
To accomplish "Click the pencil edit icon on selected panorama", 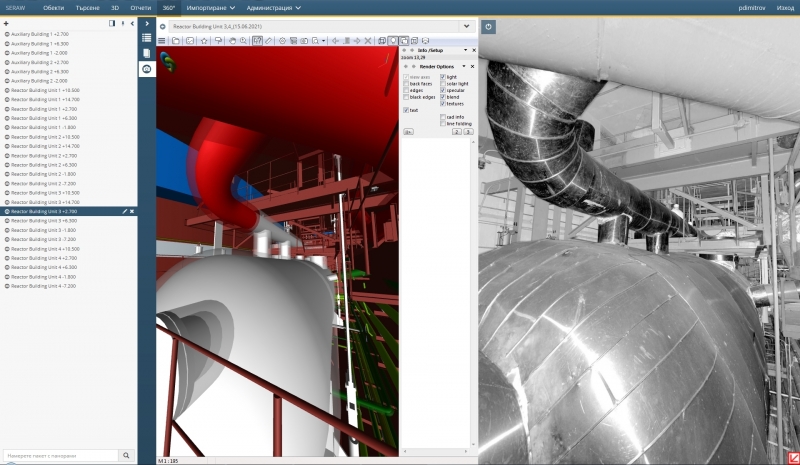I will pos(124,212).
